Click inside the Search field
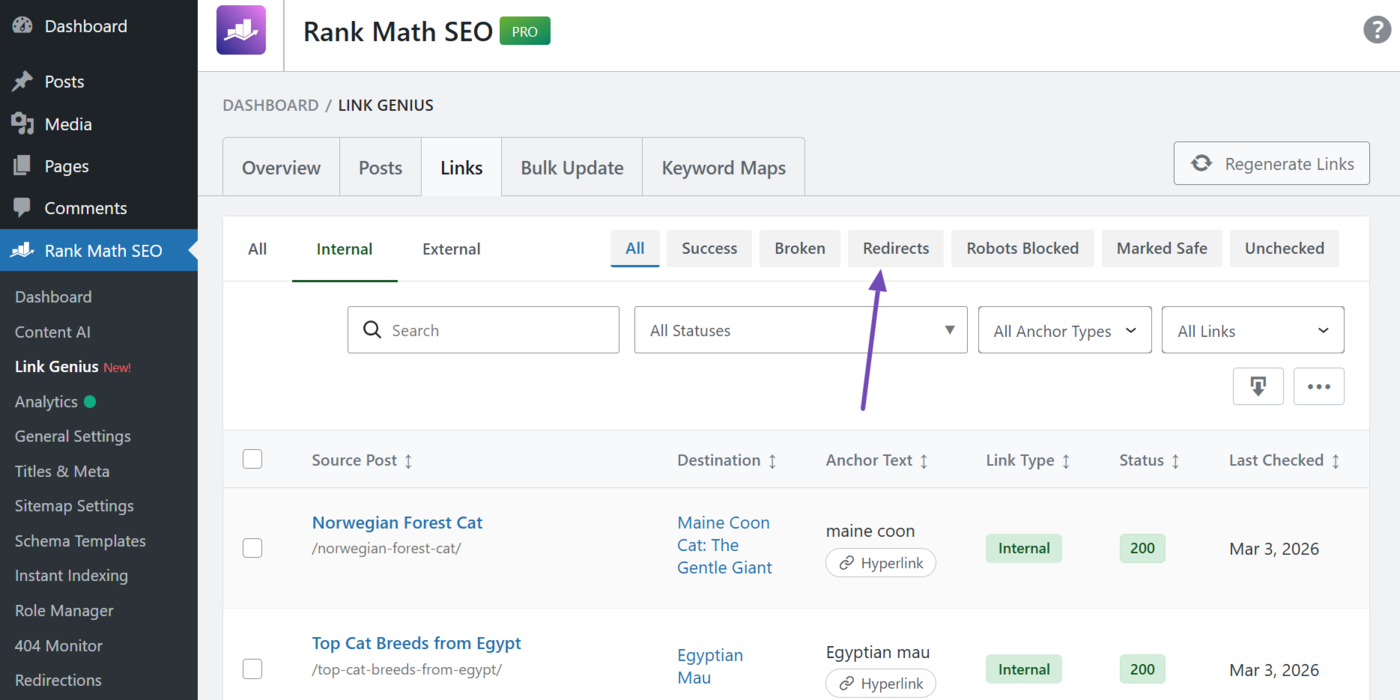1400x700 pixels. coord(483,329)
